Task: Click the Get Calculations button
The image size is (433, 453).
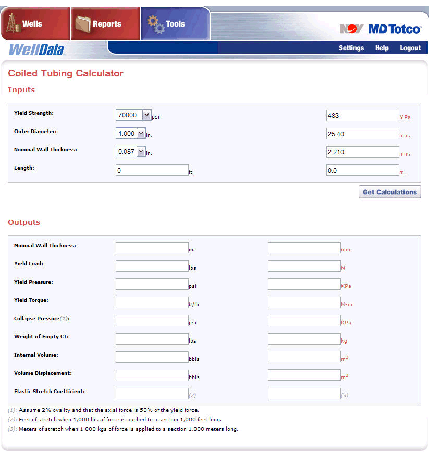Action: pos(390,192)
